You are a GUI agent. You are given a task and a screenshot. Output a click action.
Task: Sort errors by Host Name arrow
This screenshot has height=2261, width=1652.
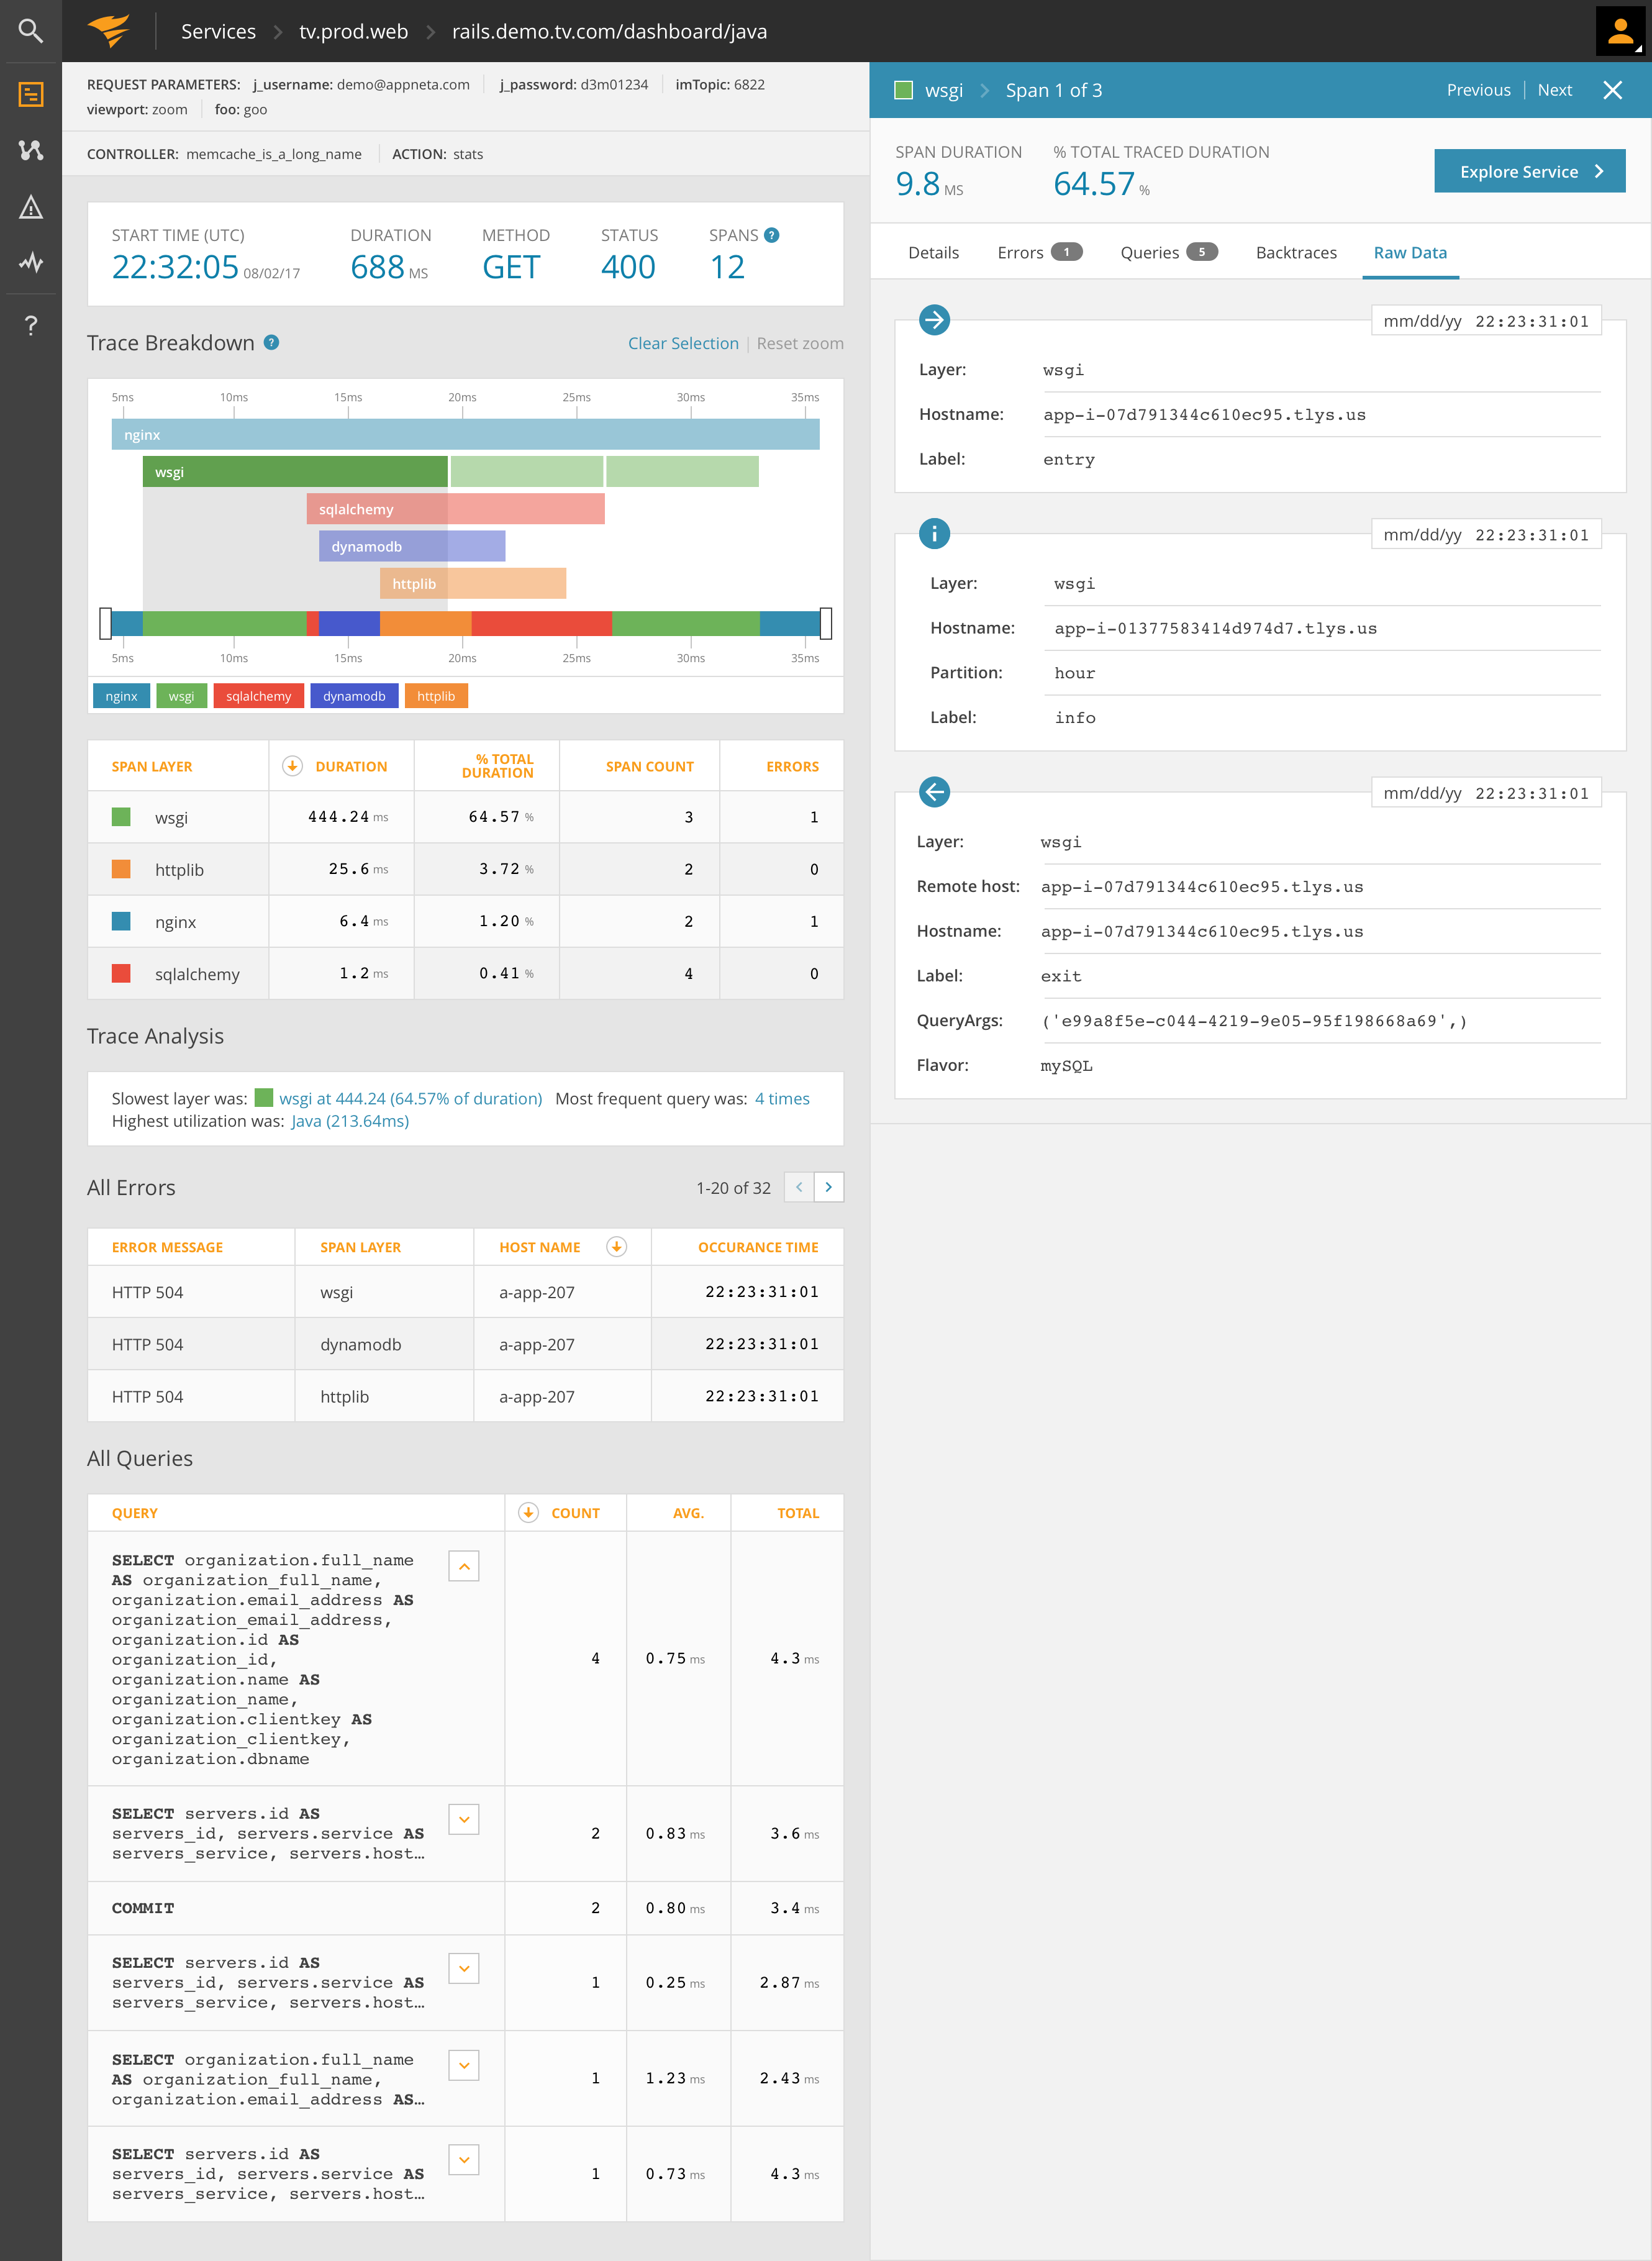tap(617, 1247)
